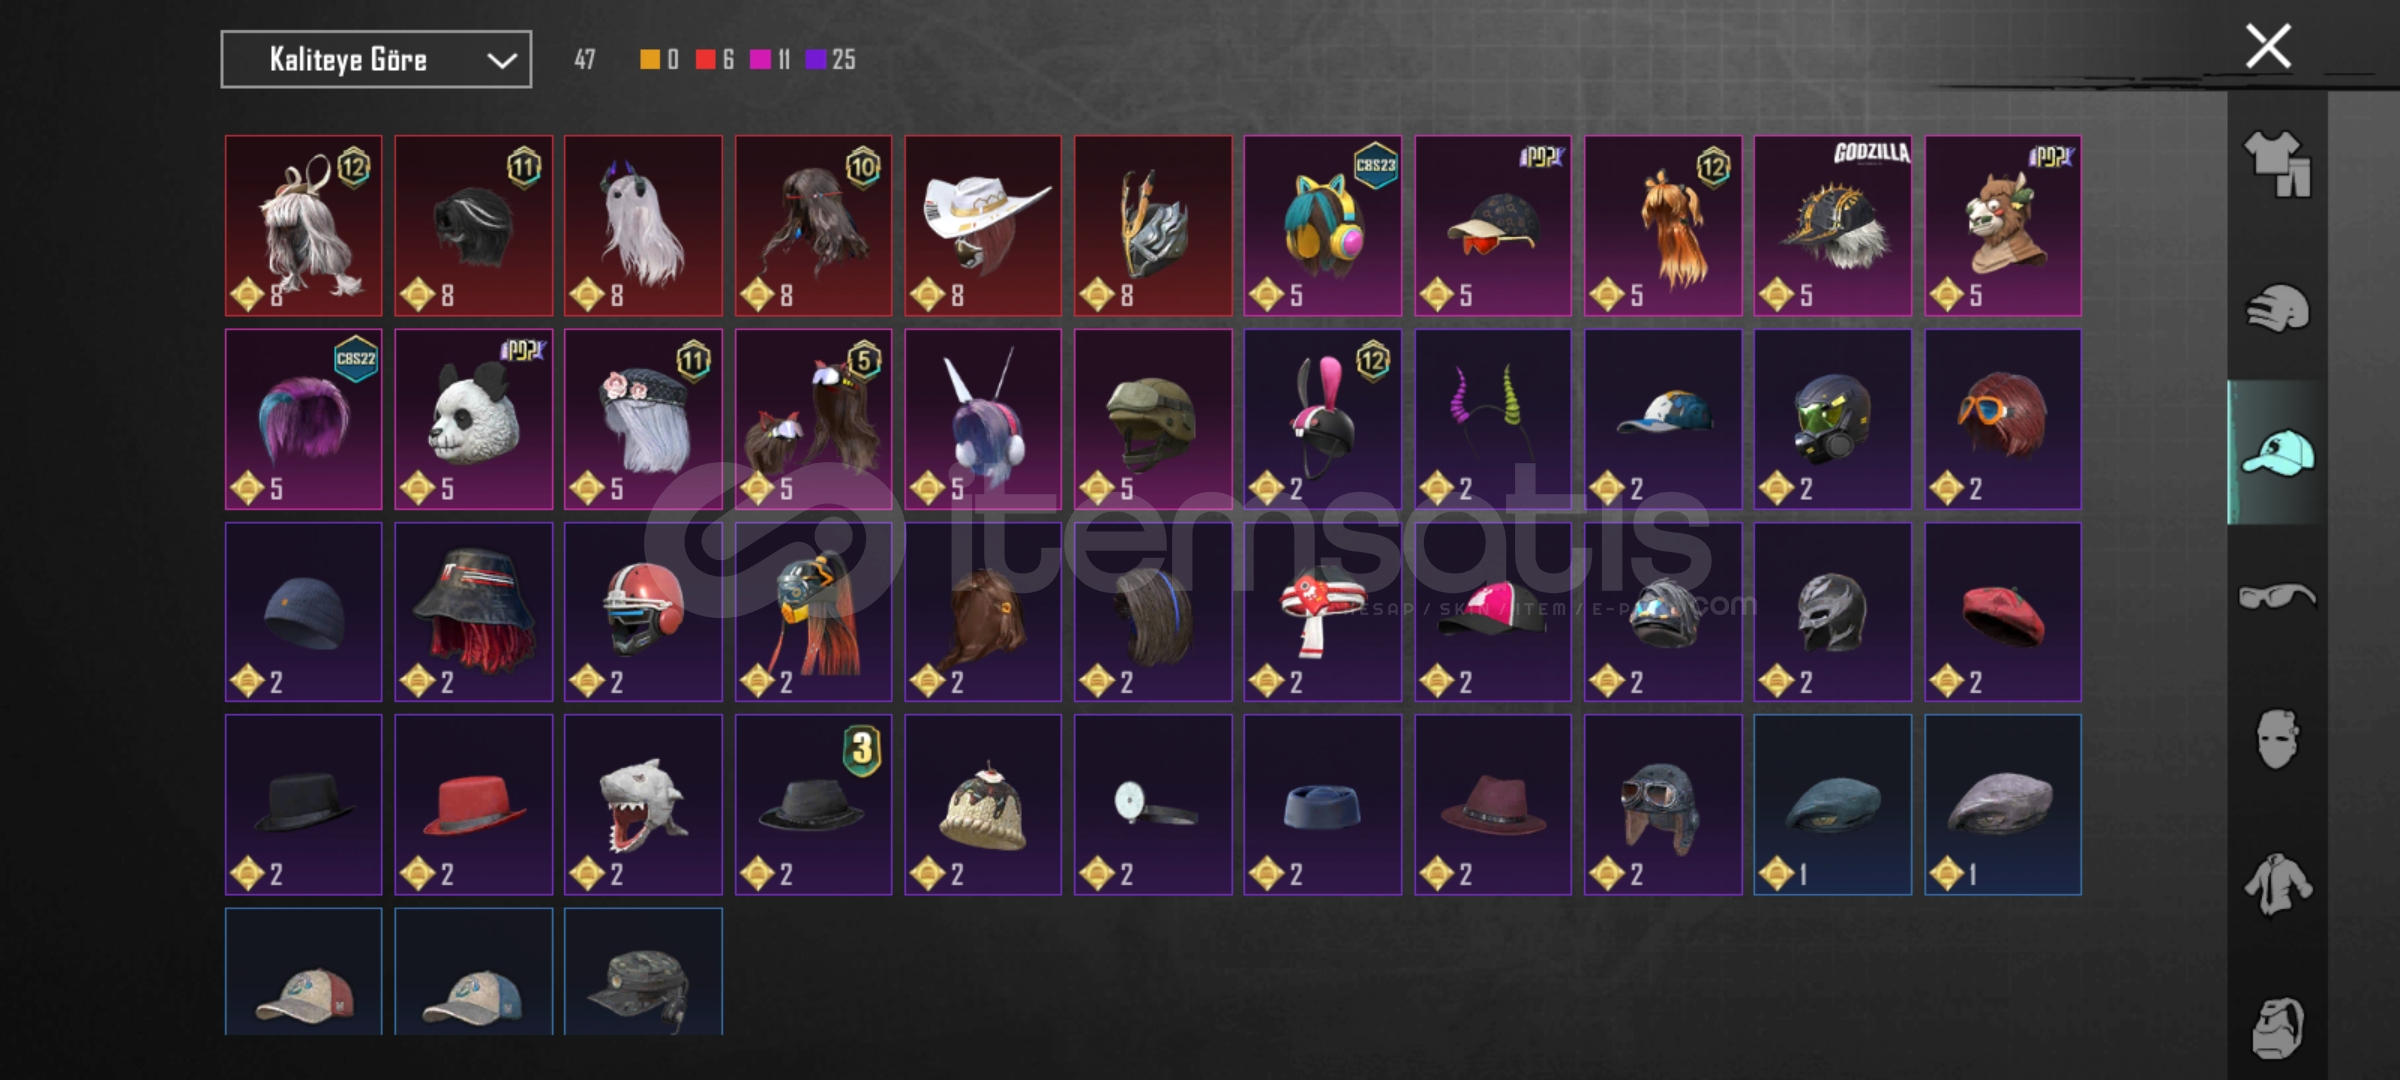Choose the red beret item
The image size is (2400, 1080).
(x=2003, y=612)
